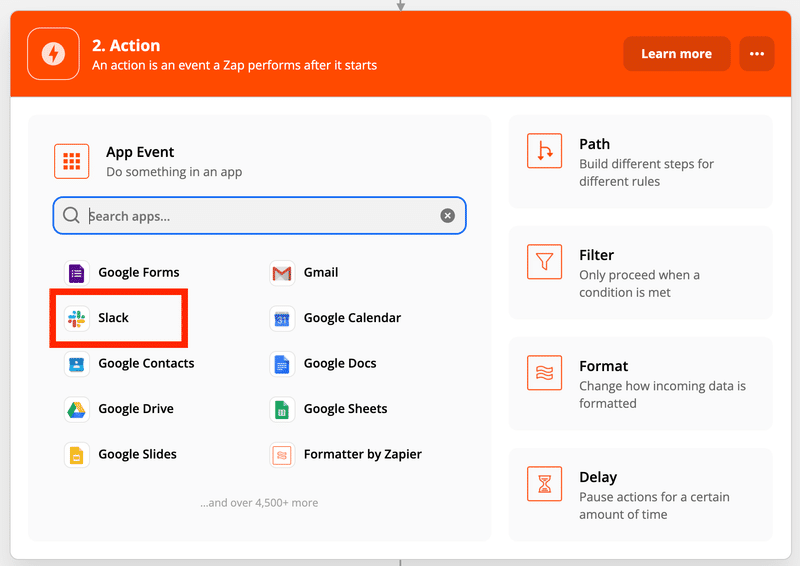Click the '2. Action' header title
Viewport: 800px width, 566px height.
click(126, 45)
